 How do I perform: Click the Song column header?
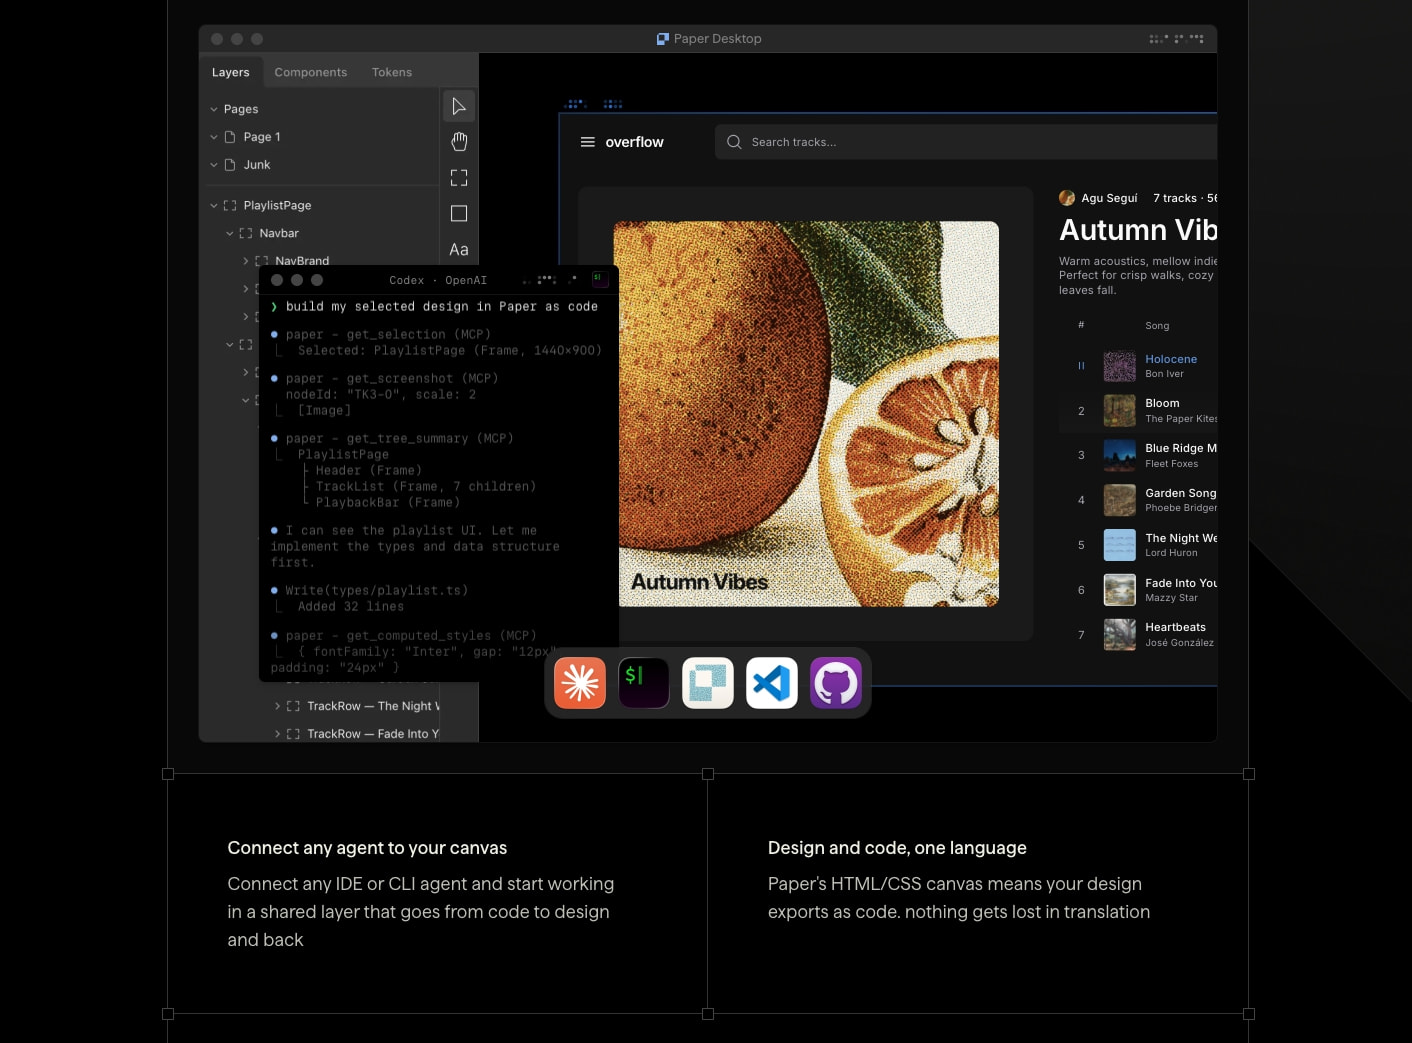(x=1157, y=326)
